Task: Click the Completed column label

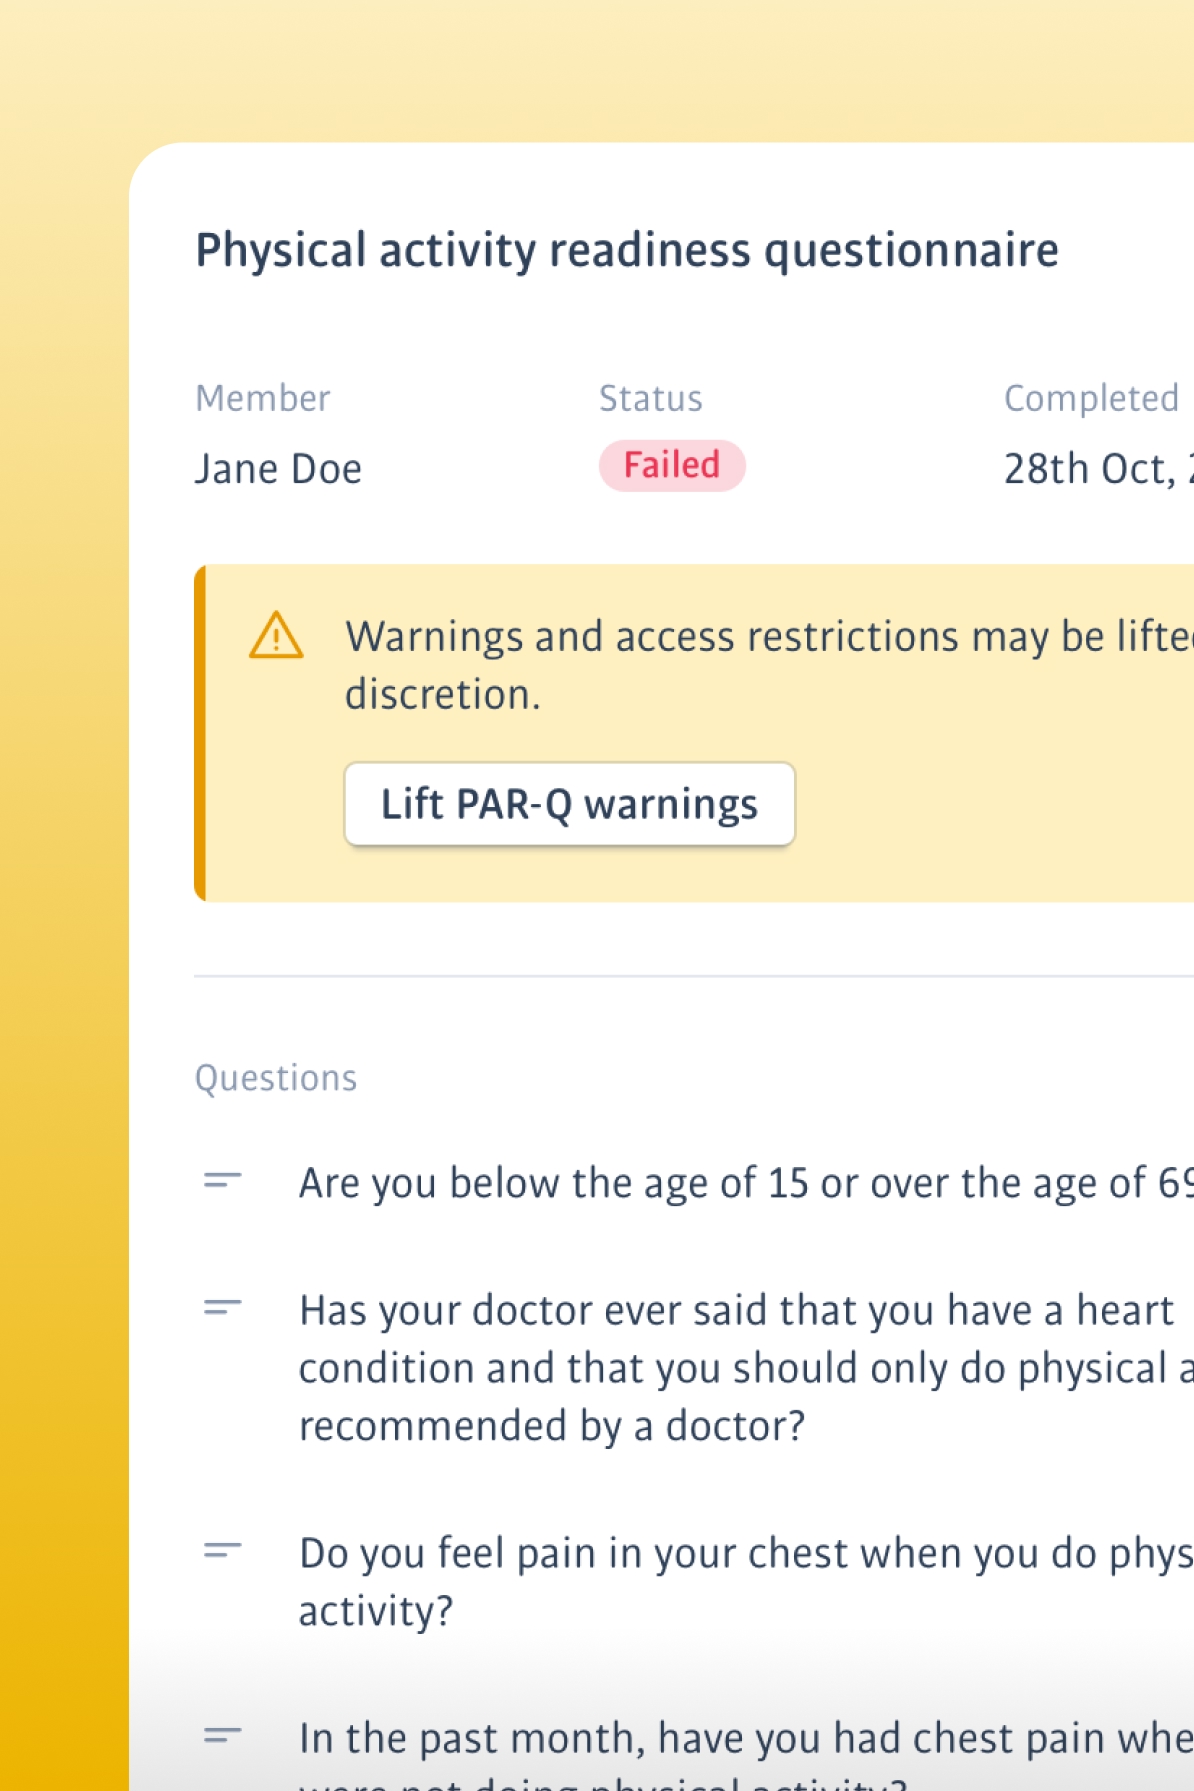Action: (1092, 398)
